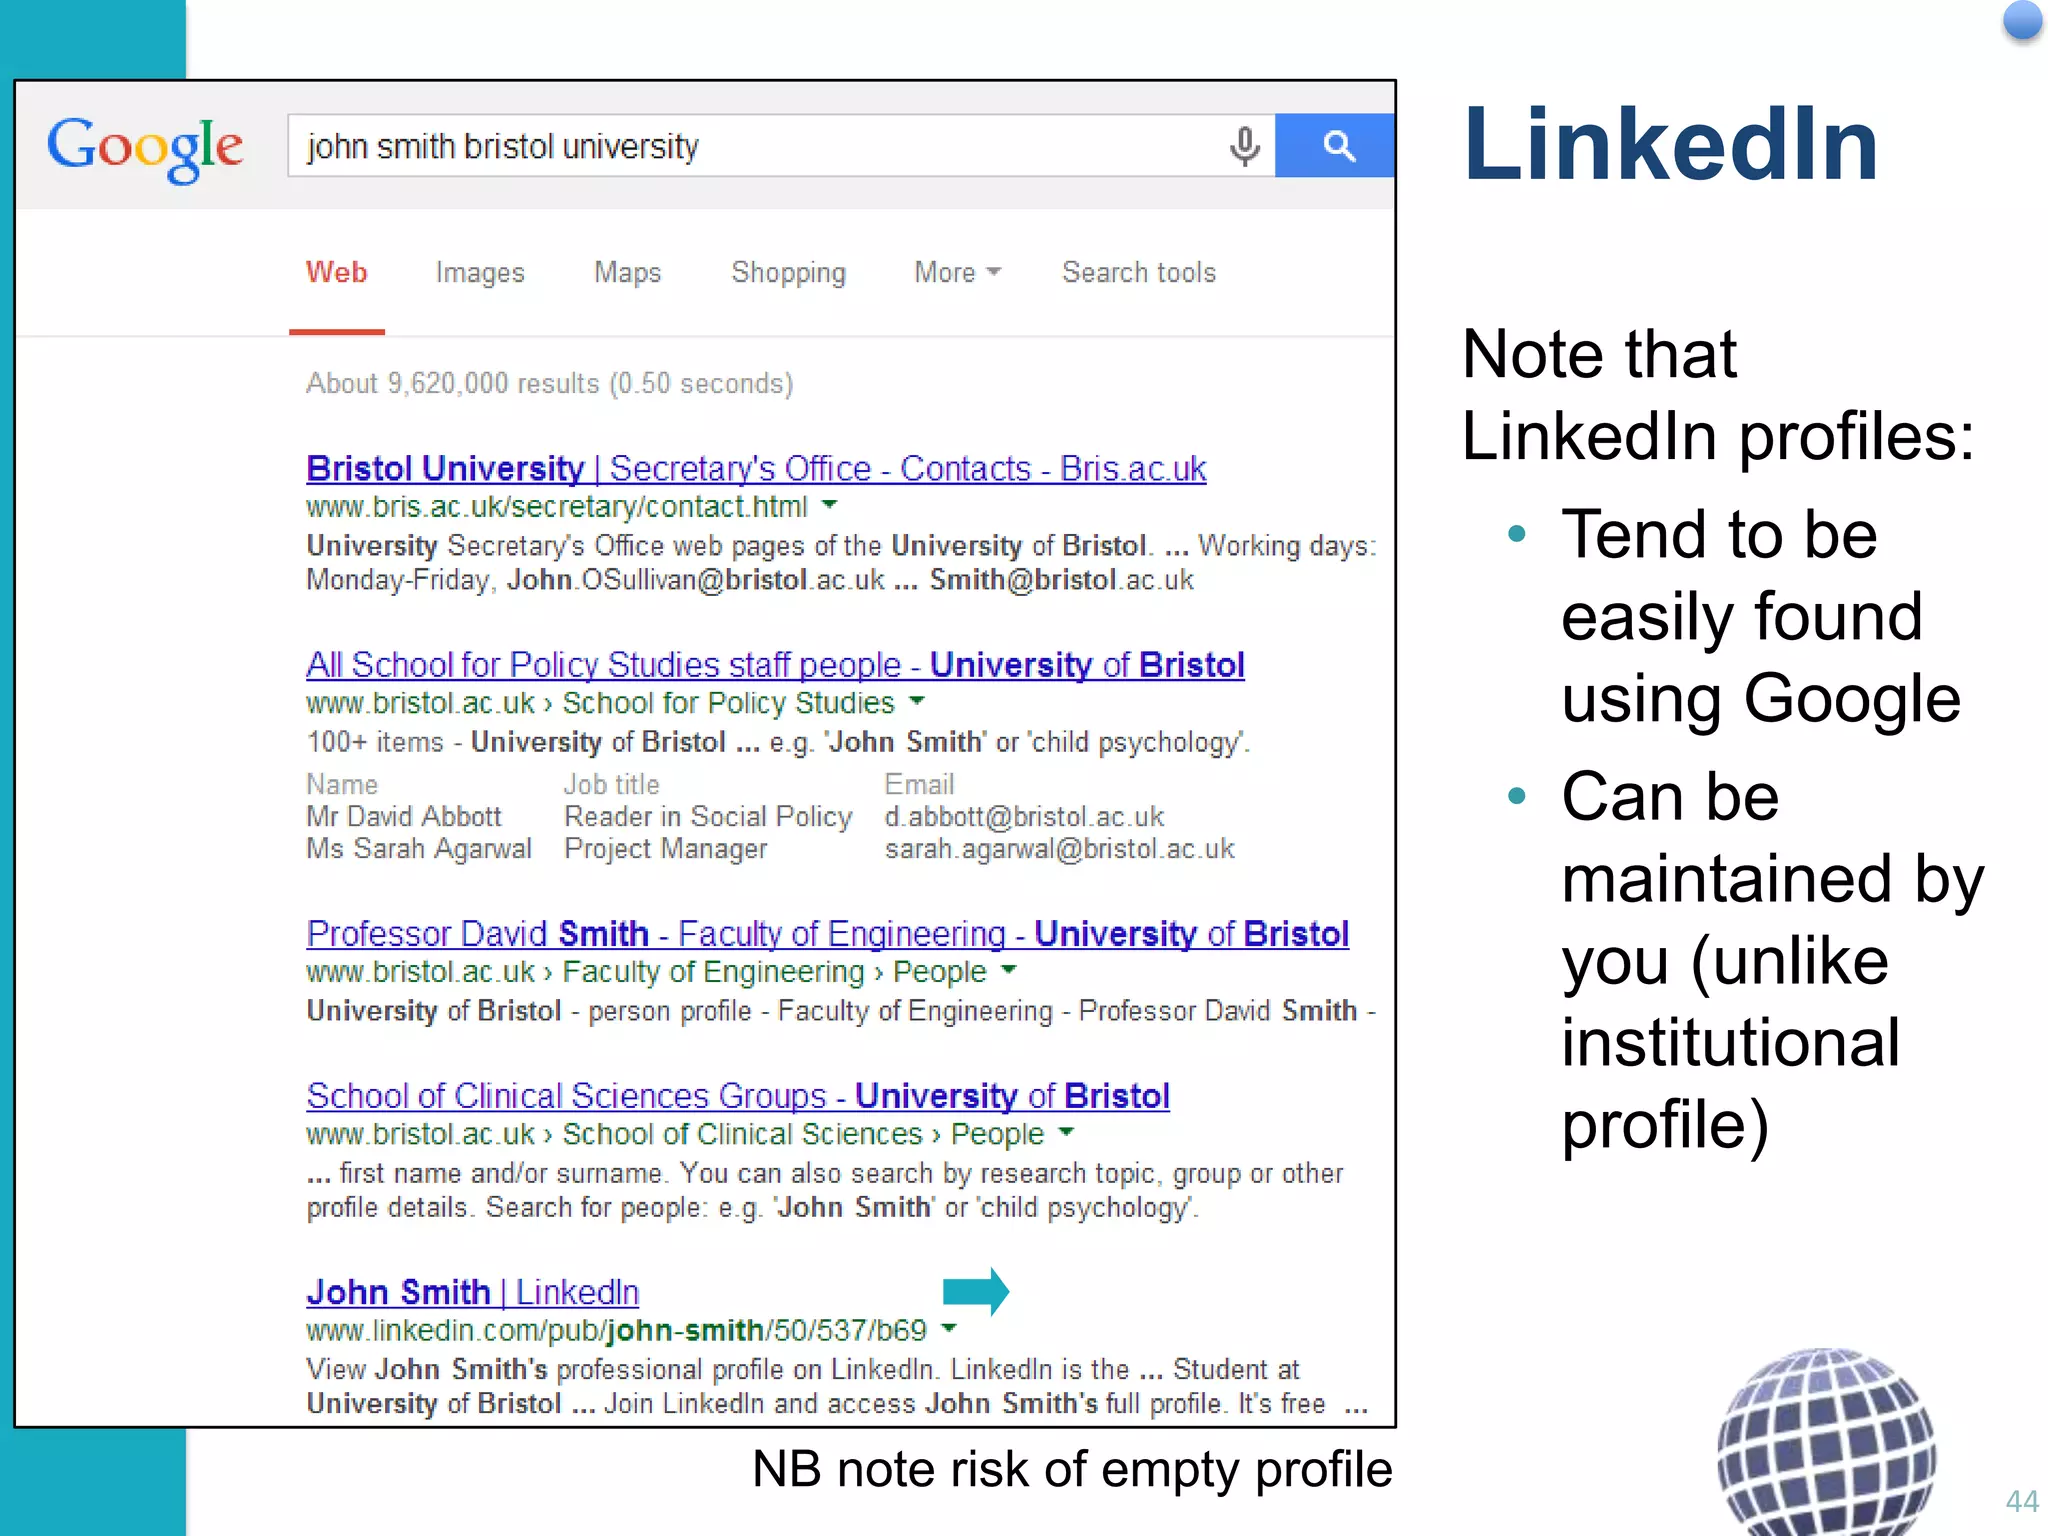Click the 'Job title' column header

pyautogui.click(x=611, y=785)
